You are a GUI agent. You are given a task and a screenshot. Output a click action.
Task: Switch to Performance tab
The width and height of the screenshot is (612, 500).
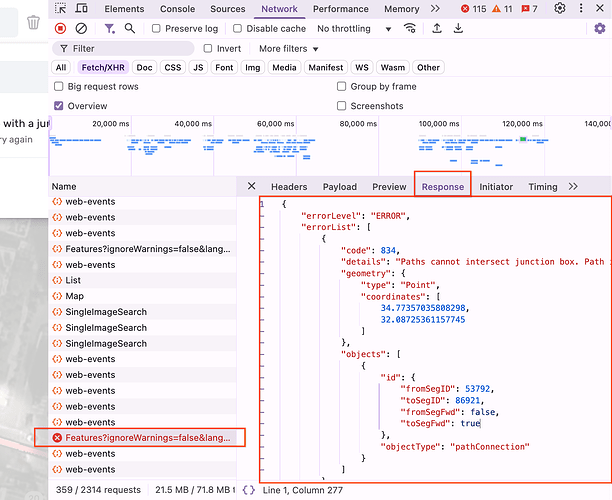(340, 9)
